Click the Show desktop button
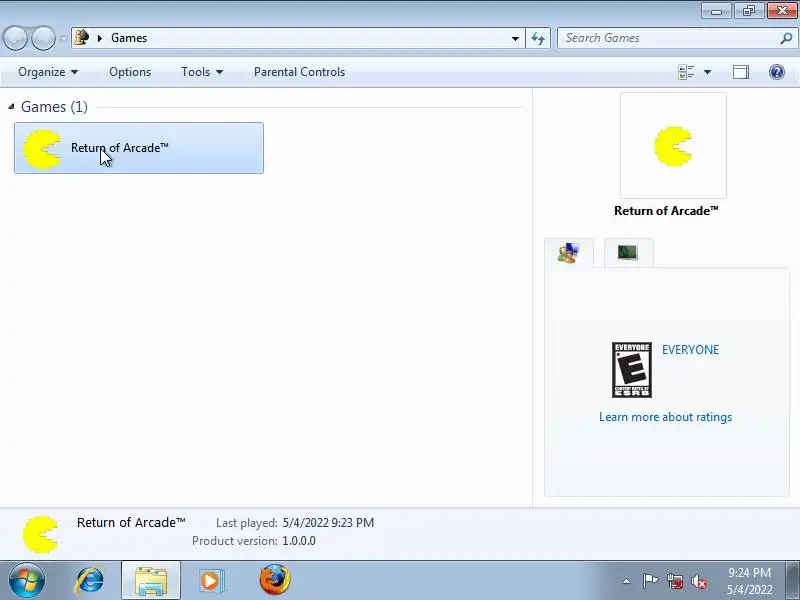This screenshot has width=800, height=600. point(793,581)
